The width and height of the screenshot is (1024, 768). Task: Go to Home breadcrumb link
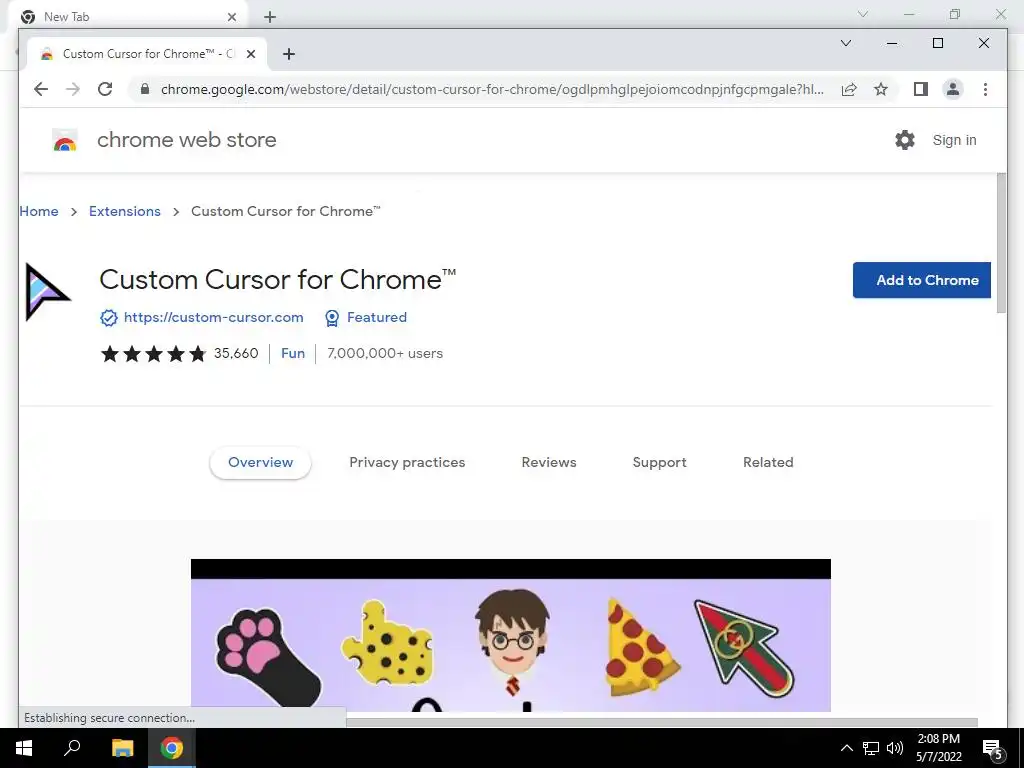tap(39, 211)
